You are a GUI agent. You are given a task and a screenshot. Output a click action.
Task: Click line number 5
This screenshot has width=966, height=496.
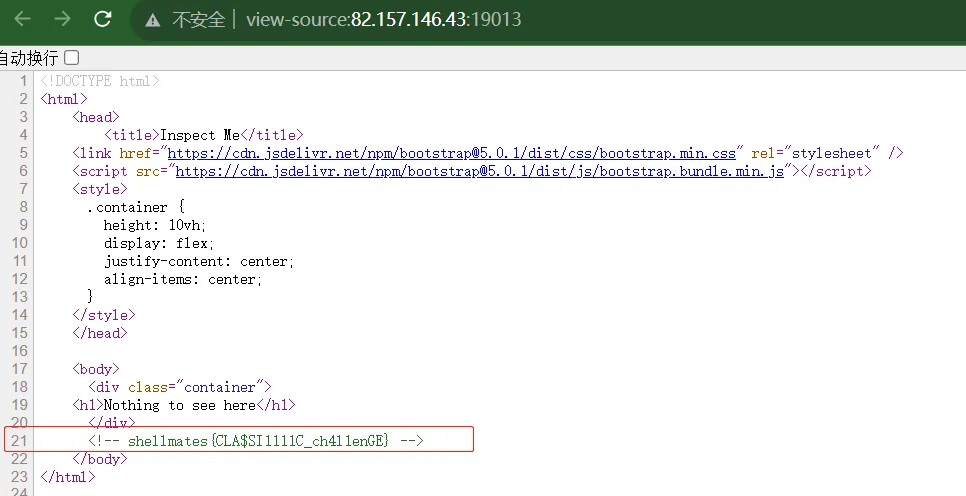[x=23, y=153]
